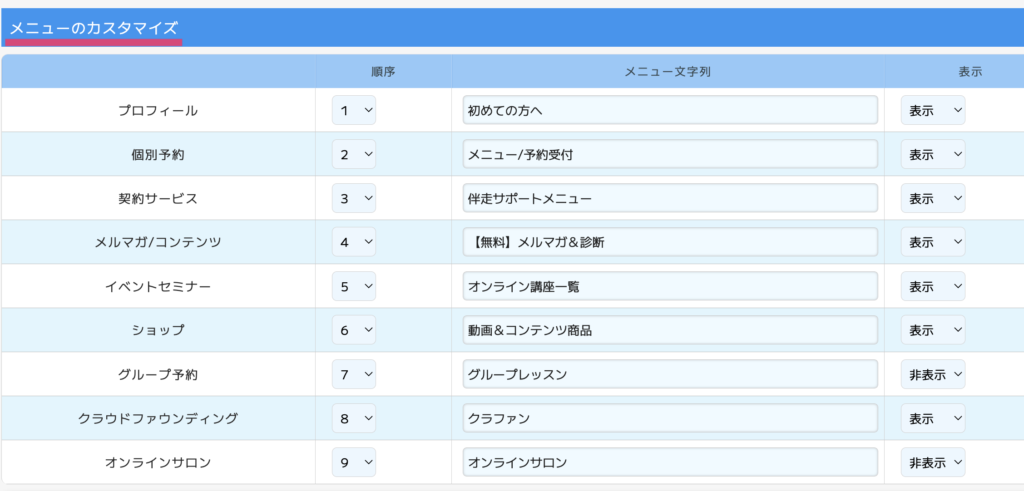The image size is (1024, 491).
Task: Click the クラファン input field
Action: tap(670, 418)
